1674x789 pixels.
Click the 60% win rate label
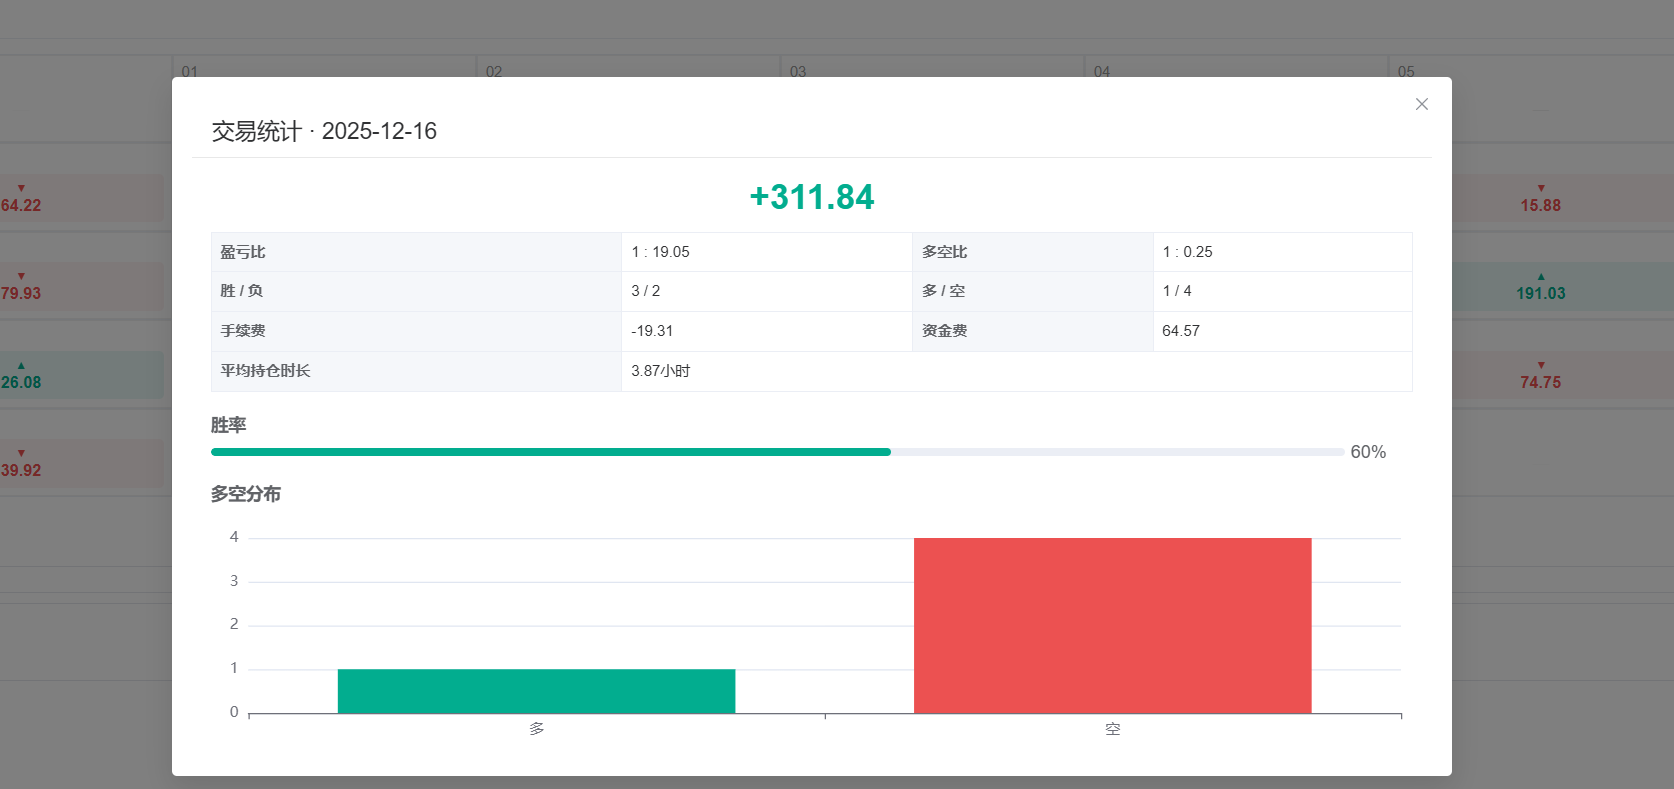[1367, 452]
